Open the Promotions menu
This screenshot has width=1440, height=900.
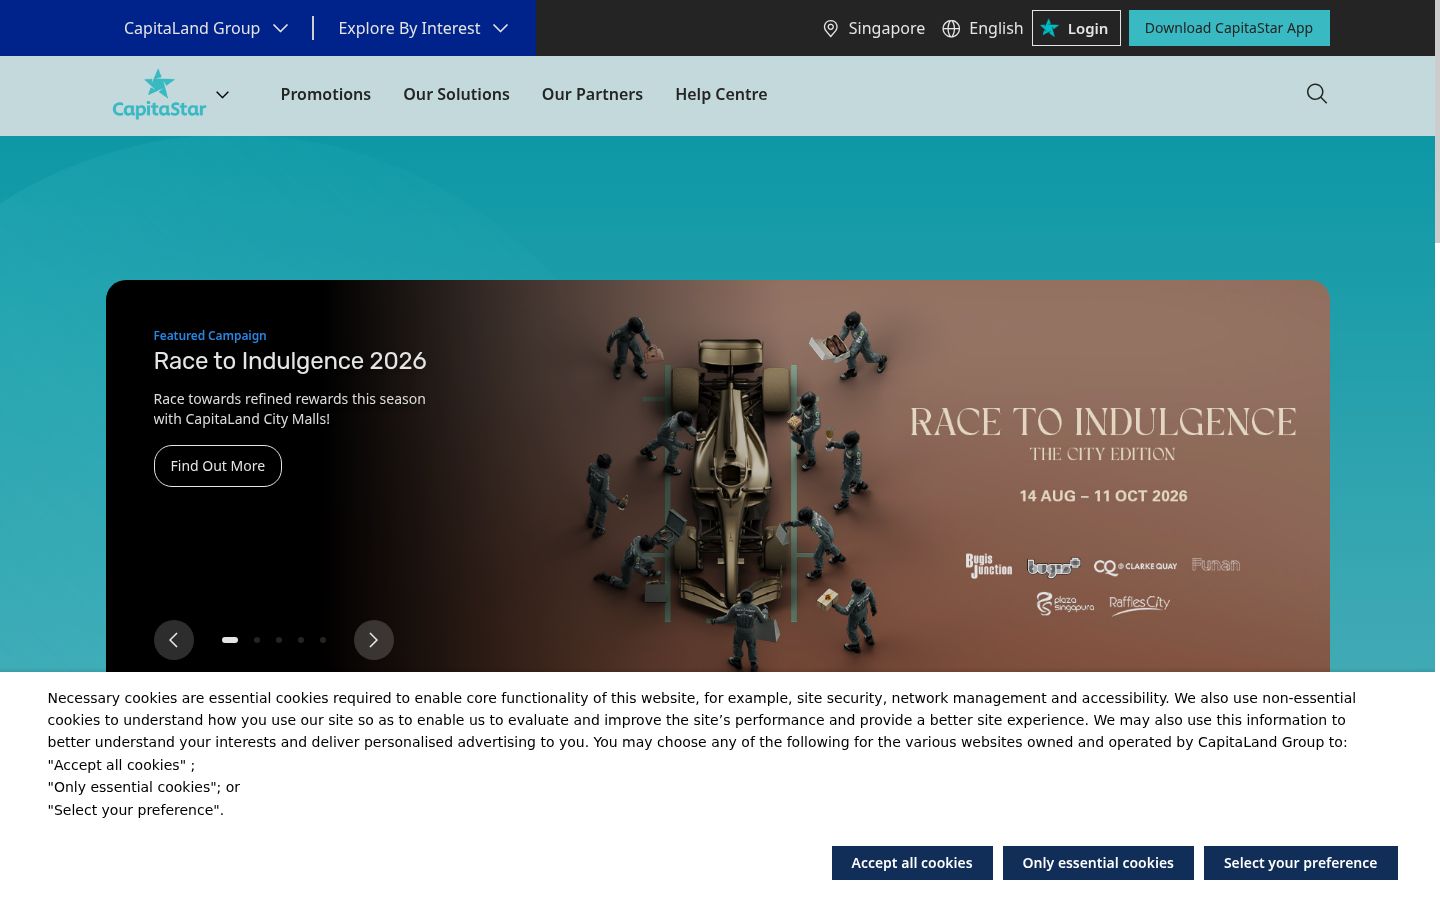coord(325,94)
